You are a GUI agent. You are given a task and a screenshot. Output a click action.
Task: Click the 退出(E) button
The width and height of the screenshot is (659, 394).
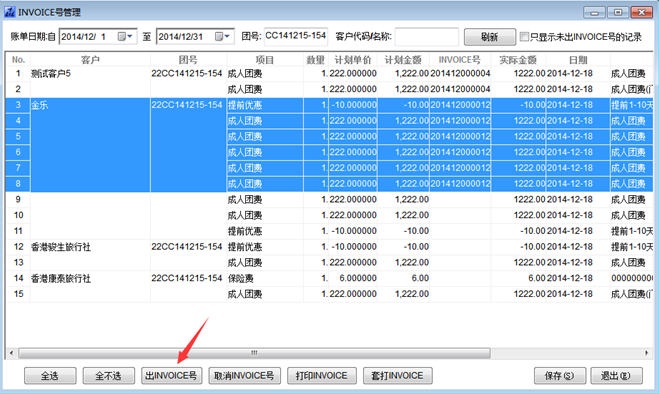tap(616, 375)
